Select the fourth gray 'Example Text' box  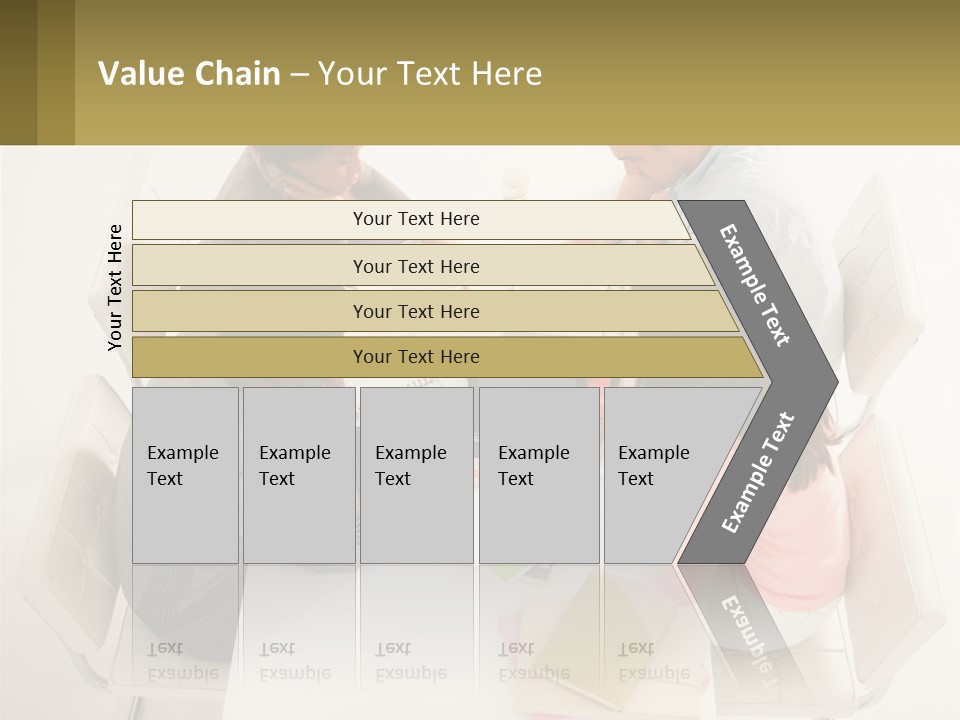(538, 475)
